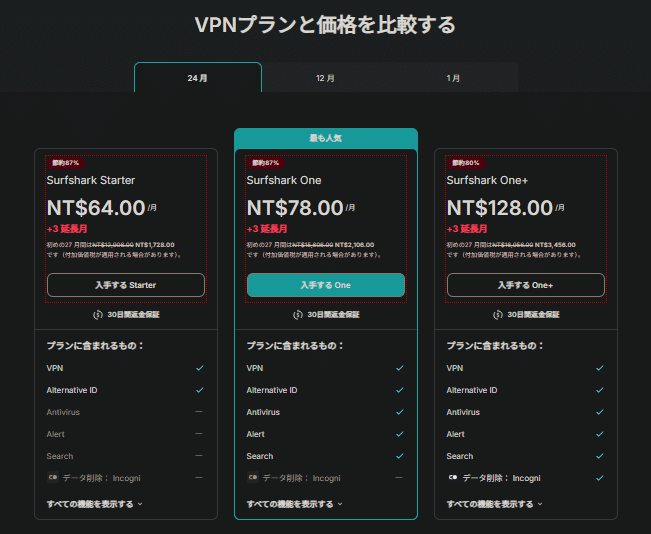Switch to the 1月 billing tab
The image size is (651, 534).
click(453, 78)
